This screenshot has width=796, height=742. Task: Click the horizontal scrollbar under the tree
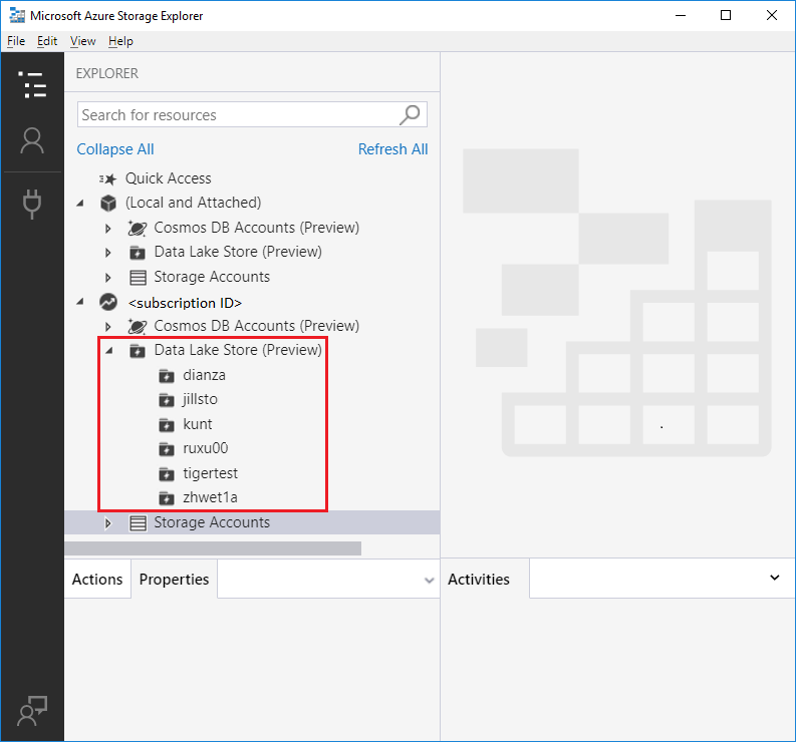(x=213, y=548)
